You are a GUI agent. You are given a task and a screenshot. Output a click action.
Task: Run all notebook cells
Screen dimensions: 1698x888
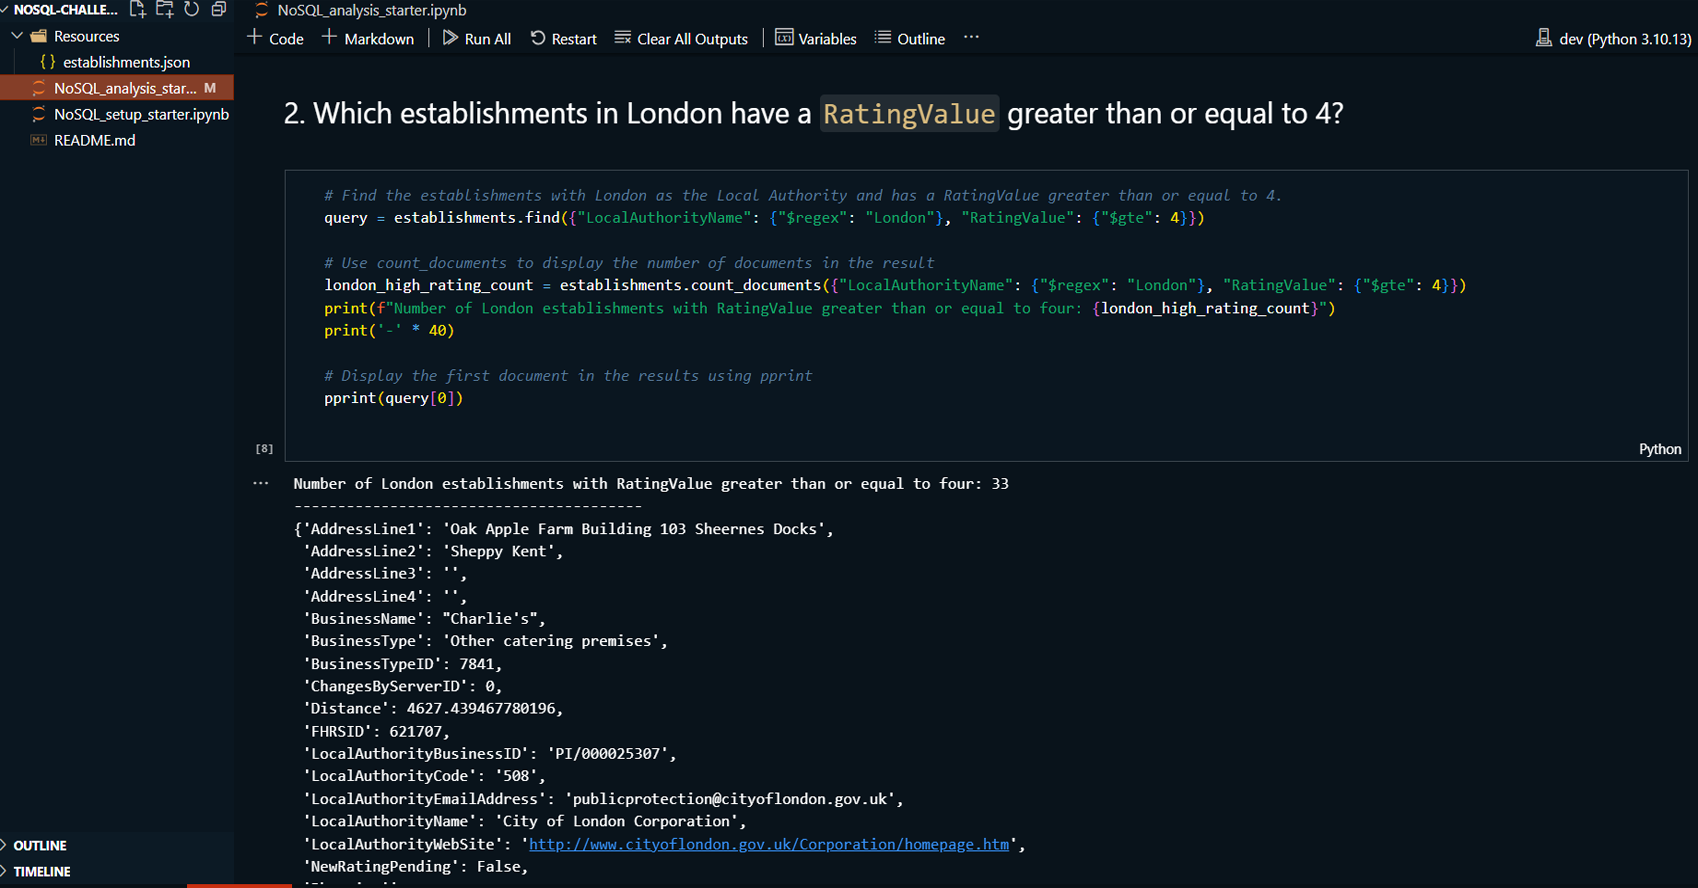point(476,39)
